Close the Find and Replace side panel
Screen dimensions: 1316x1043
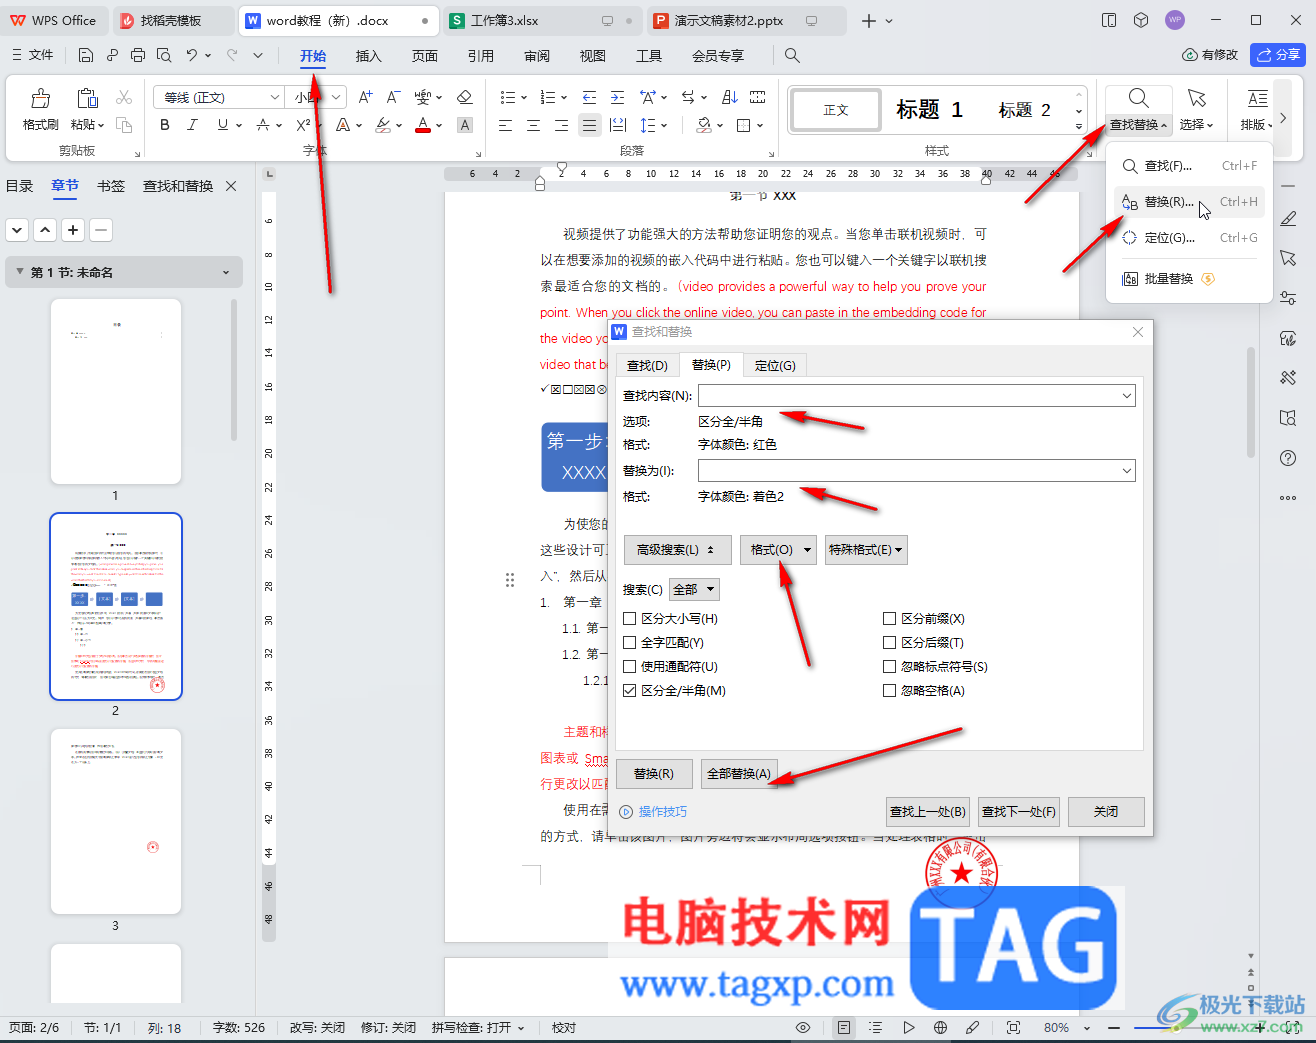231,186
